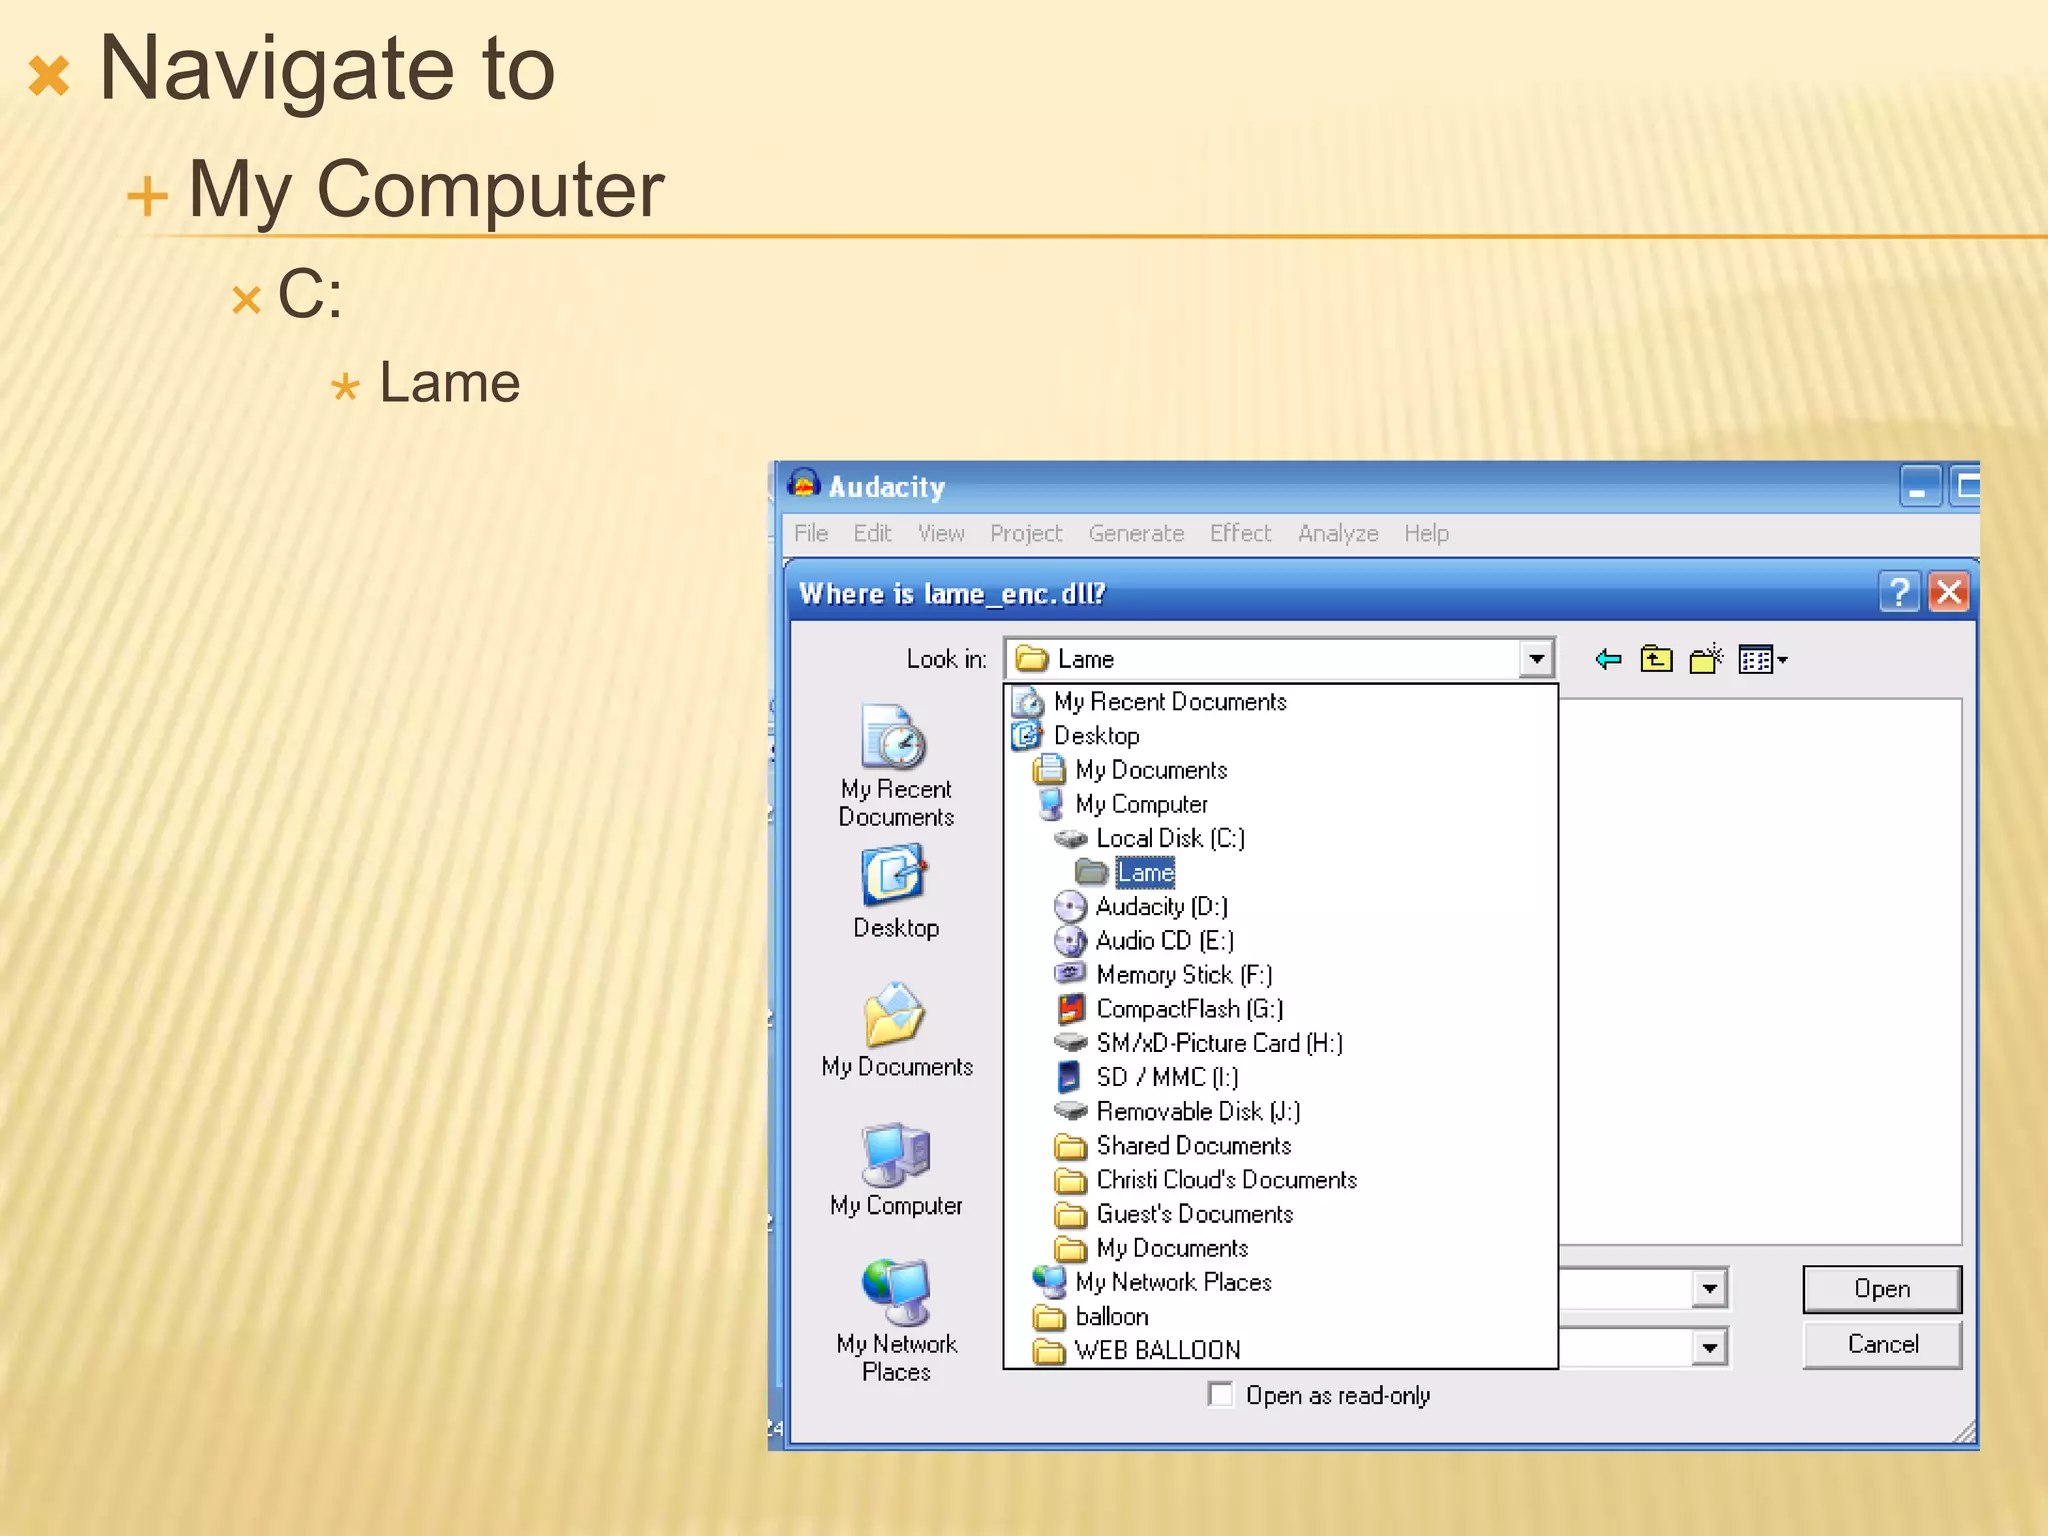Open the files of type dropdown arrow
Viewport: 2048px width, 1536px height.
(x=1709, y=1347)
